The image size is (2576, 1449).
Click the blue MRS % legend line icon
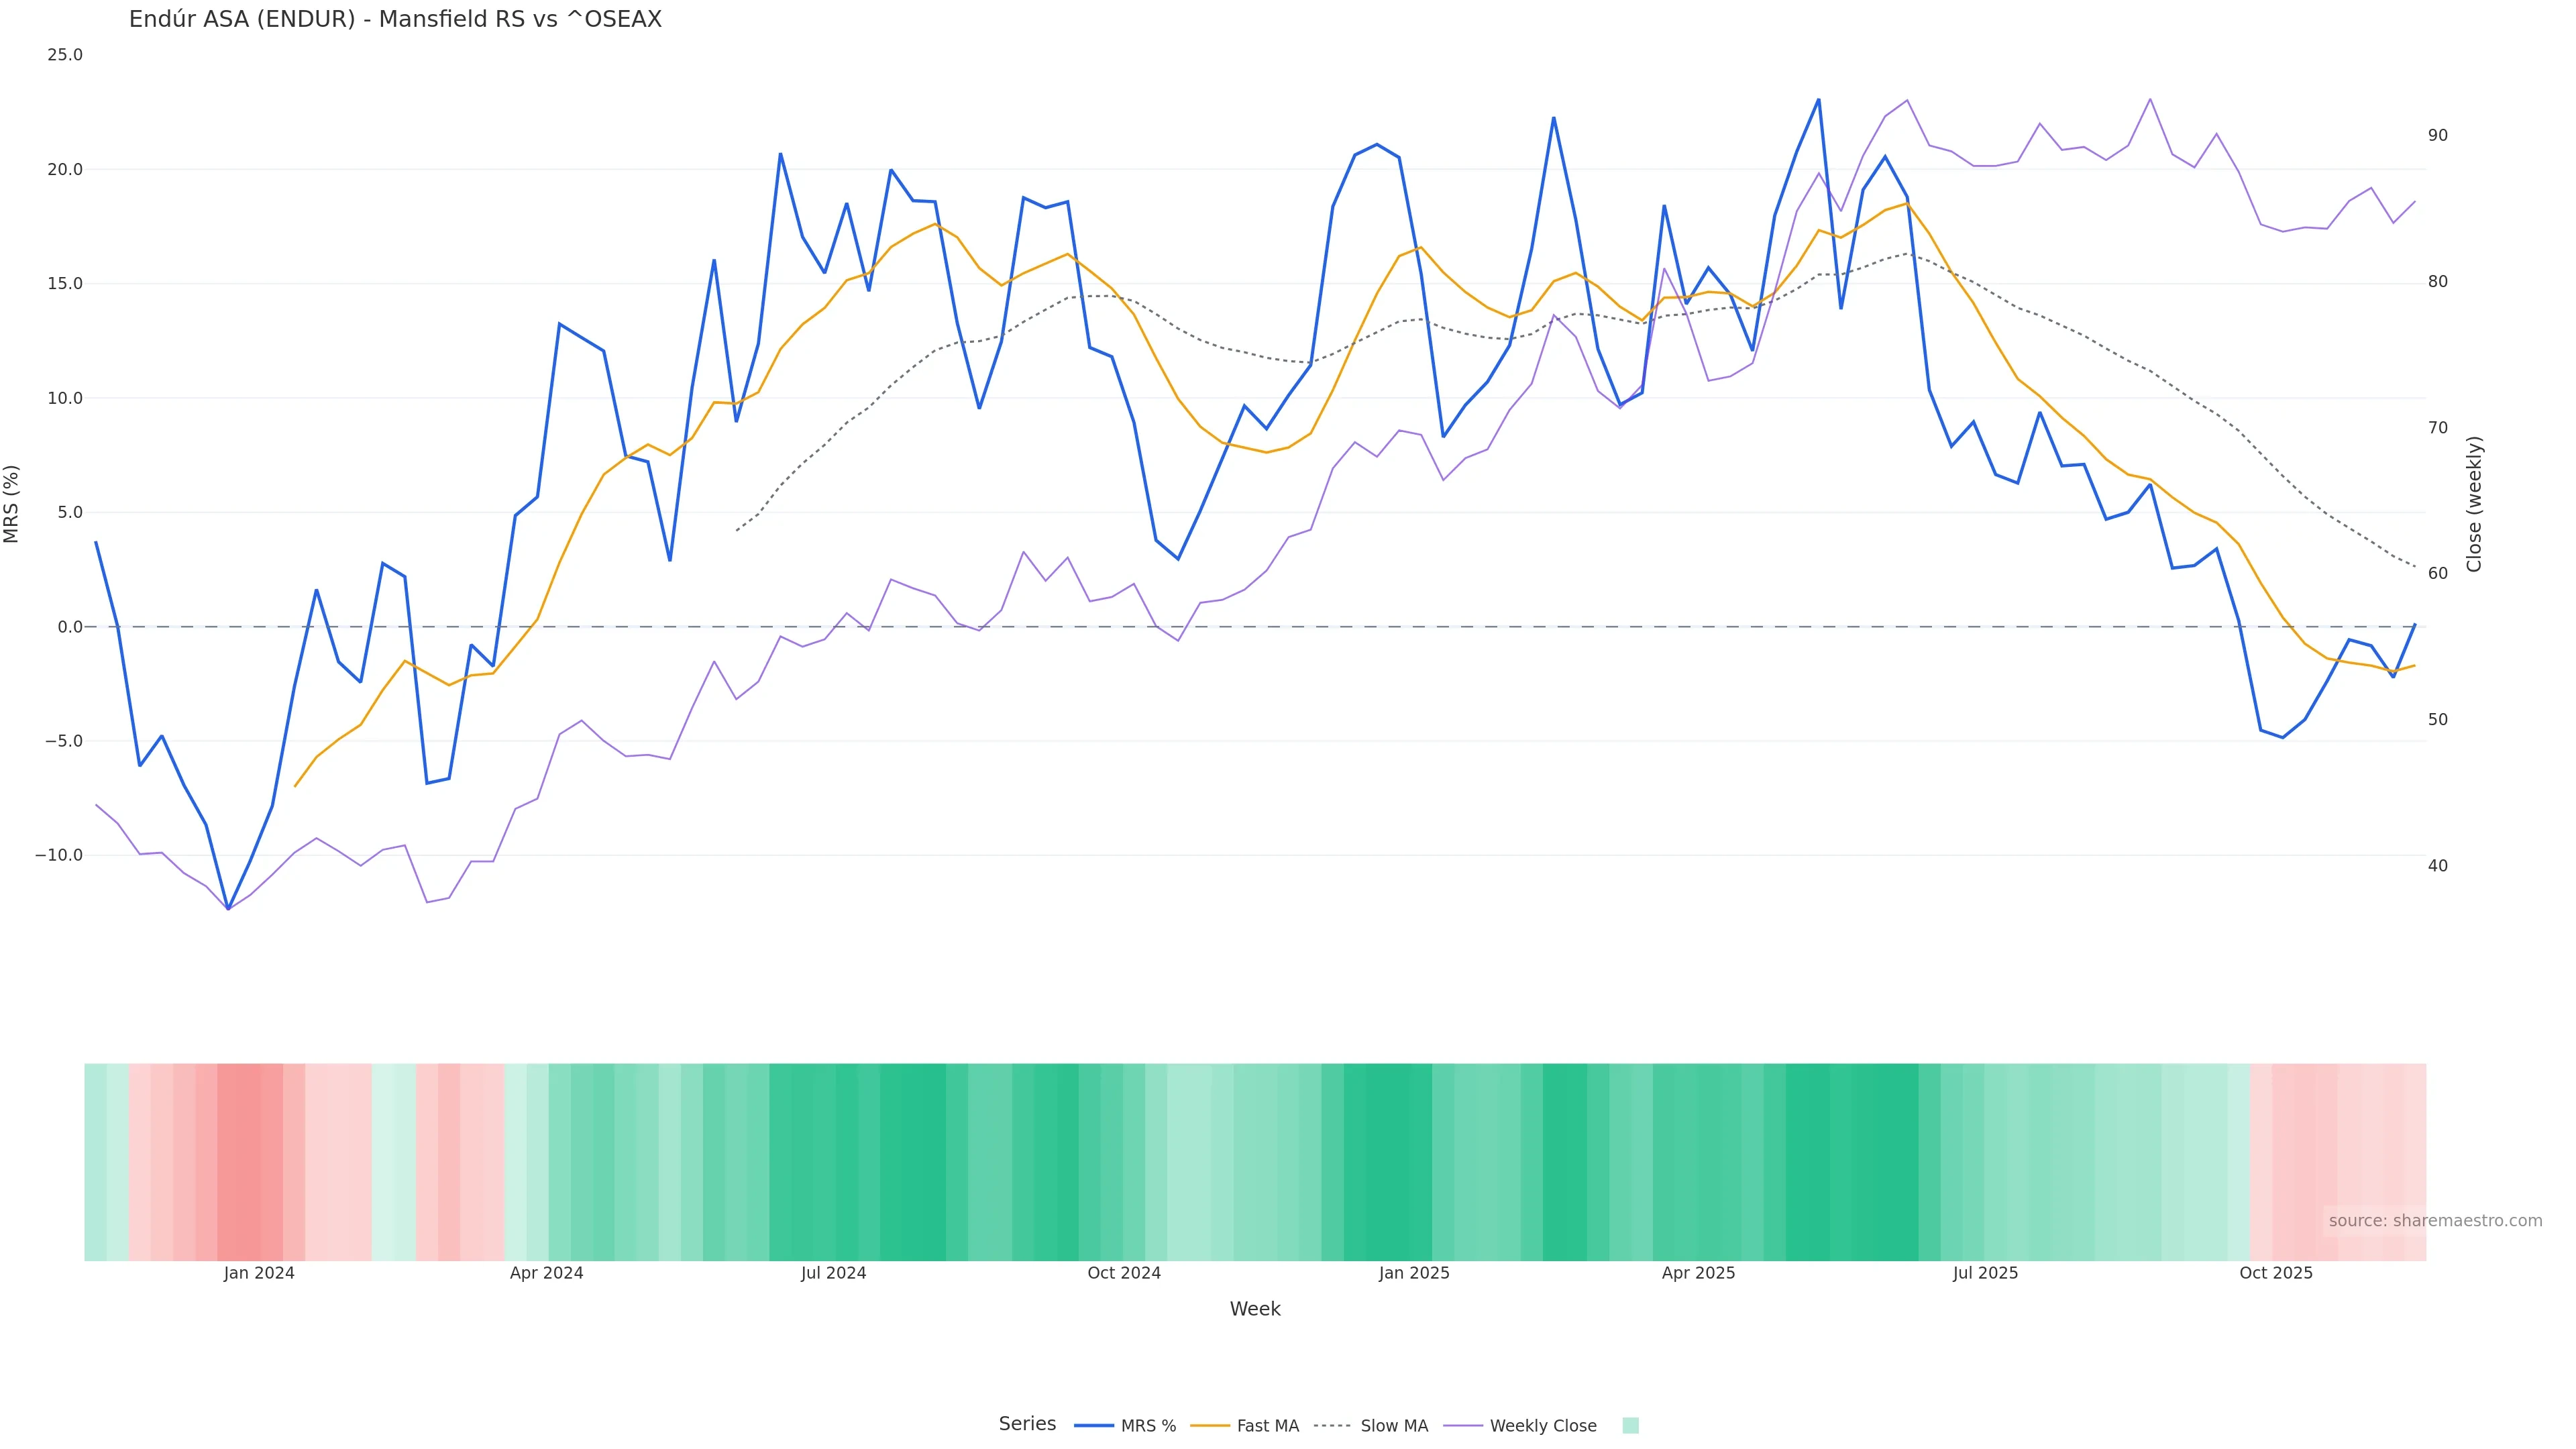tap(1093, 1426)
